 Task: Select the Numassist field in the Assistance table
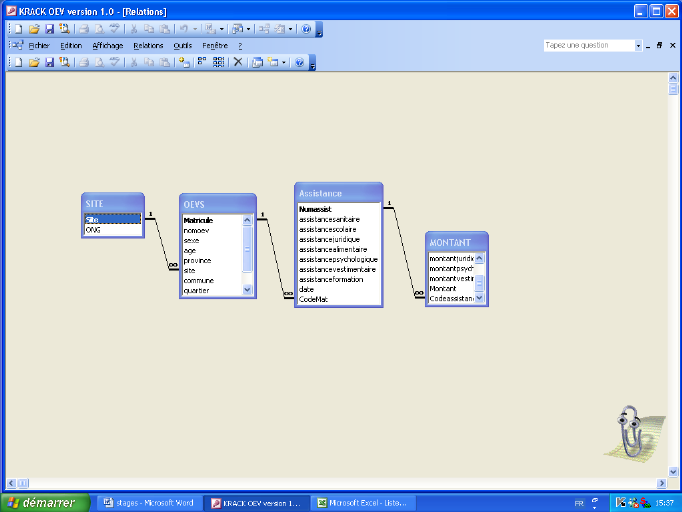(x=314, y=210)
